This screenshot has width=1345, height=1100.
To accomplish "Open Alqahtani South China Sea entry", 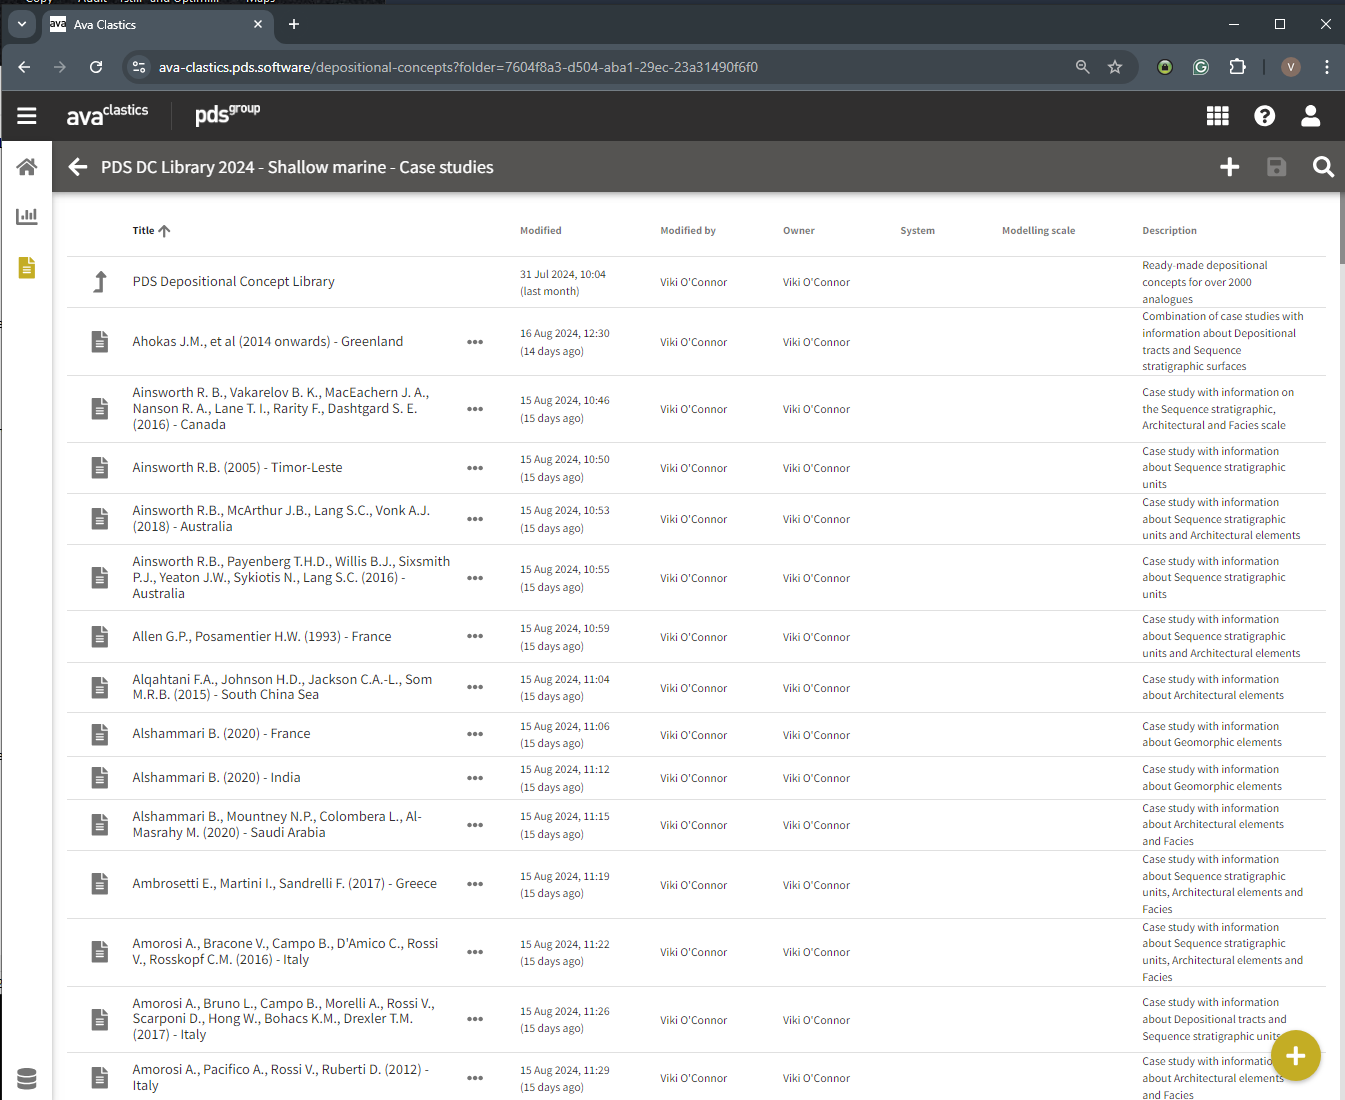I will pyautogui.click(x=282, y=687).
